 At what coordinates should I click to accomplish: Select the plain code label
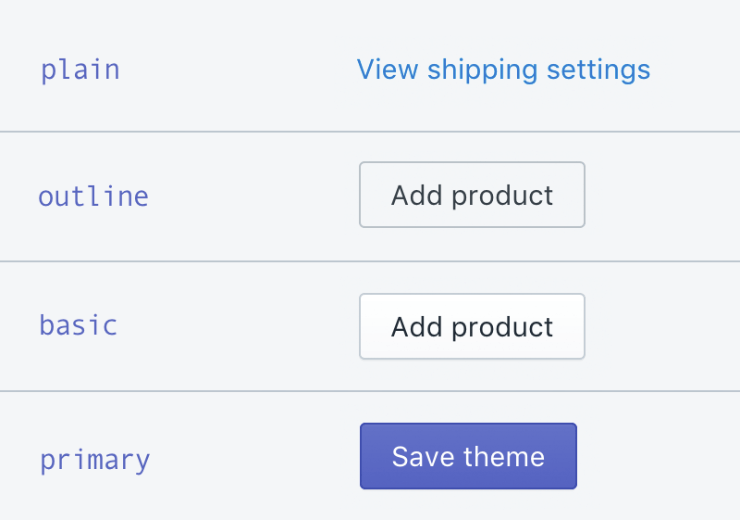coord(80,70)
